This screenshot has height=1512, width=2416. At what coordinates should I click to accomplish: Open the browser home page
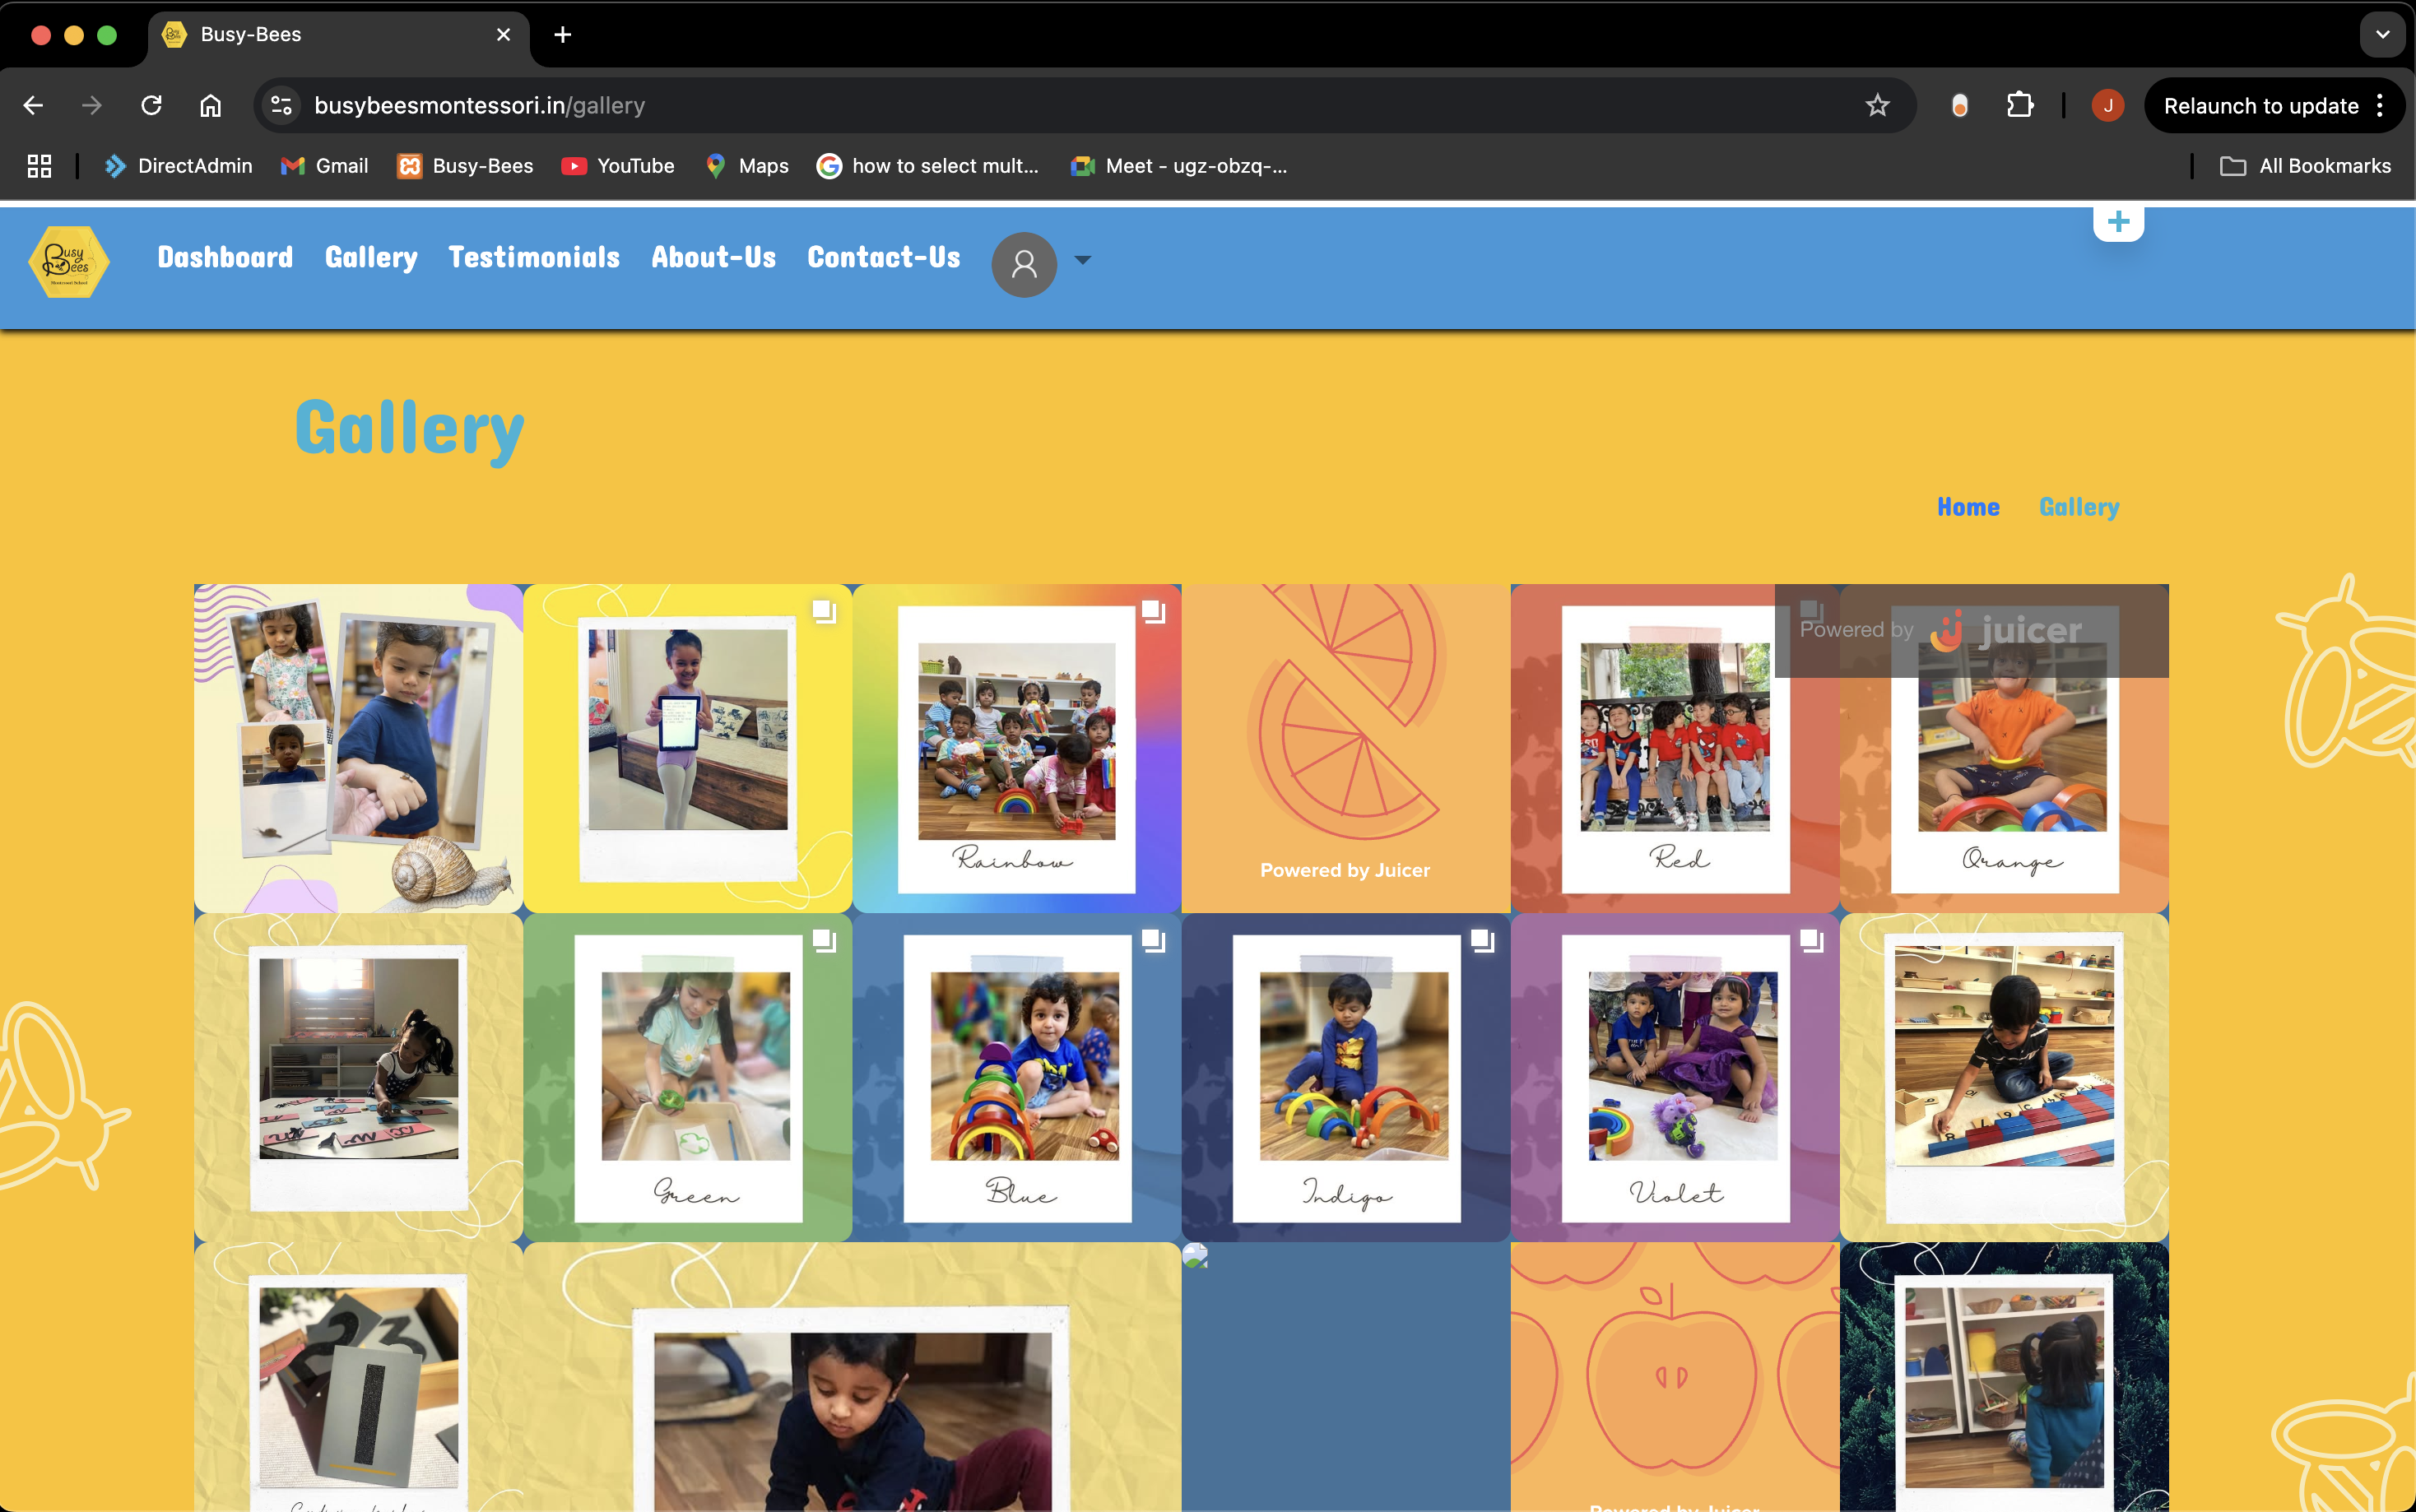[x=210, y=105]
